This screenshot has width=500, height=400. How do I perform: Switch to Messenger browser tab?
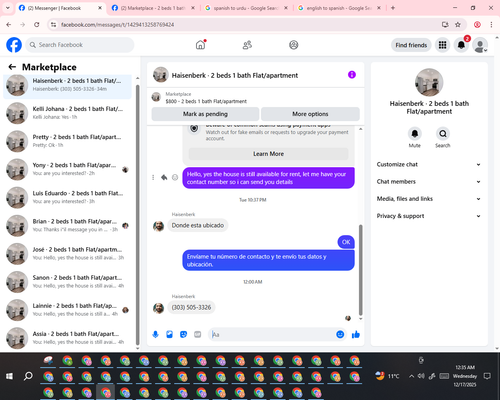[x=60, y=8]
